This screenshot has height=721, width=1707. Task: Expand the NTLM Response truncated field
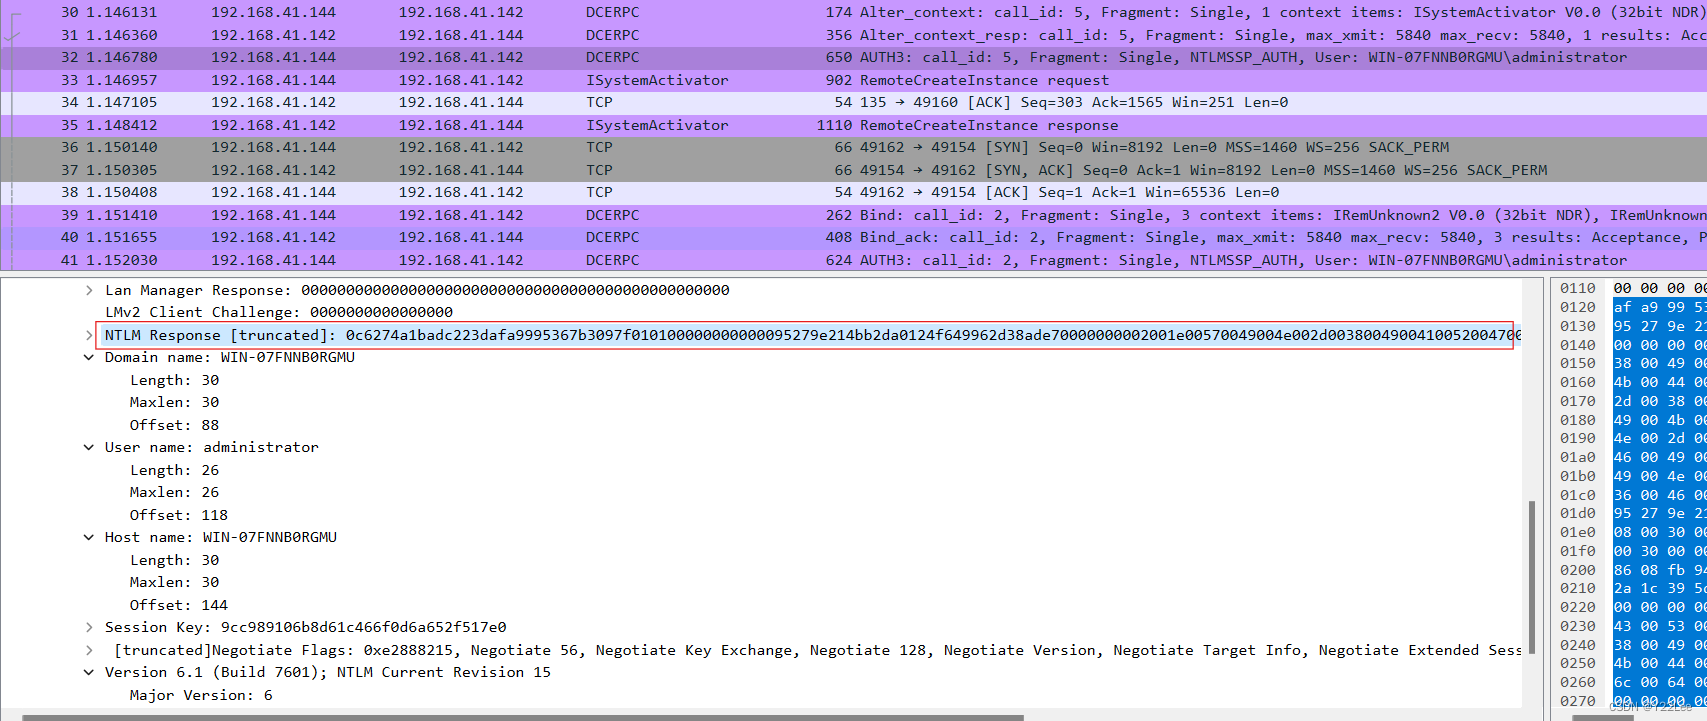pyautogui.click(x=89, y=335)
